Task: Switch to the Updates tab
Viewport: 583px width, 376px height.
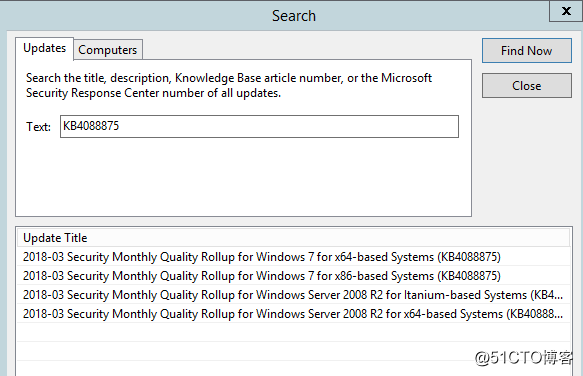Action: [44, 48]
